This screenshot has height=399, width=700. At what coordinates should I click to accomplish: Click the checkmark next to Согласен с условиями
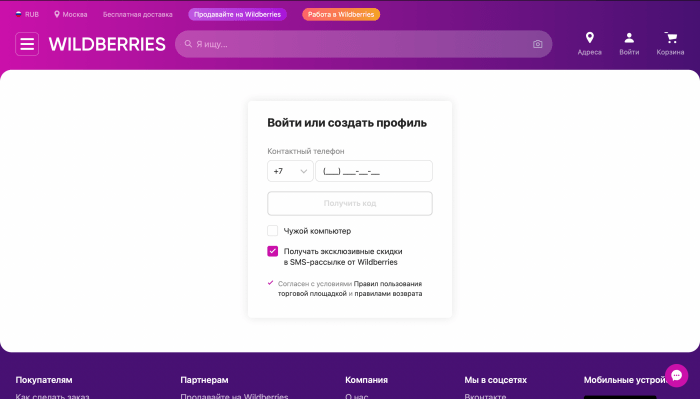270,283
